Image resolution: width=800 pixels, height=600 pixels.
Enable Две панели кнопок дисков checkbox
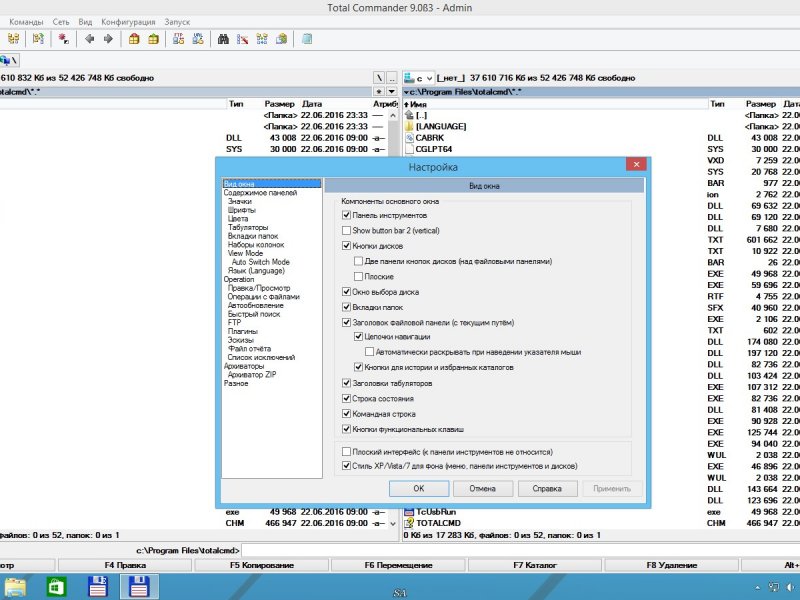(358, 261)
